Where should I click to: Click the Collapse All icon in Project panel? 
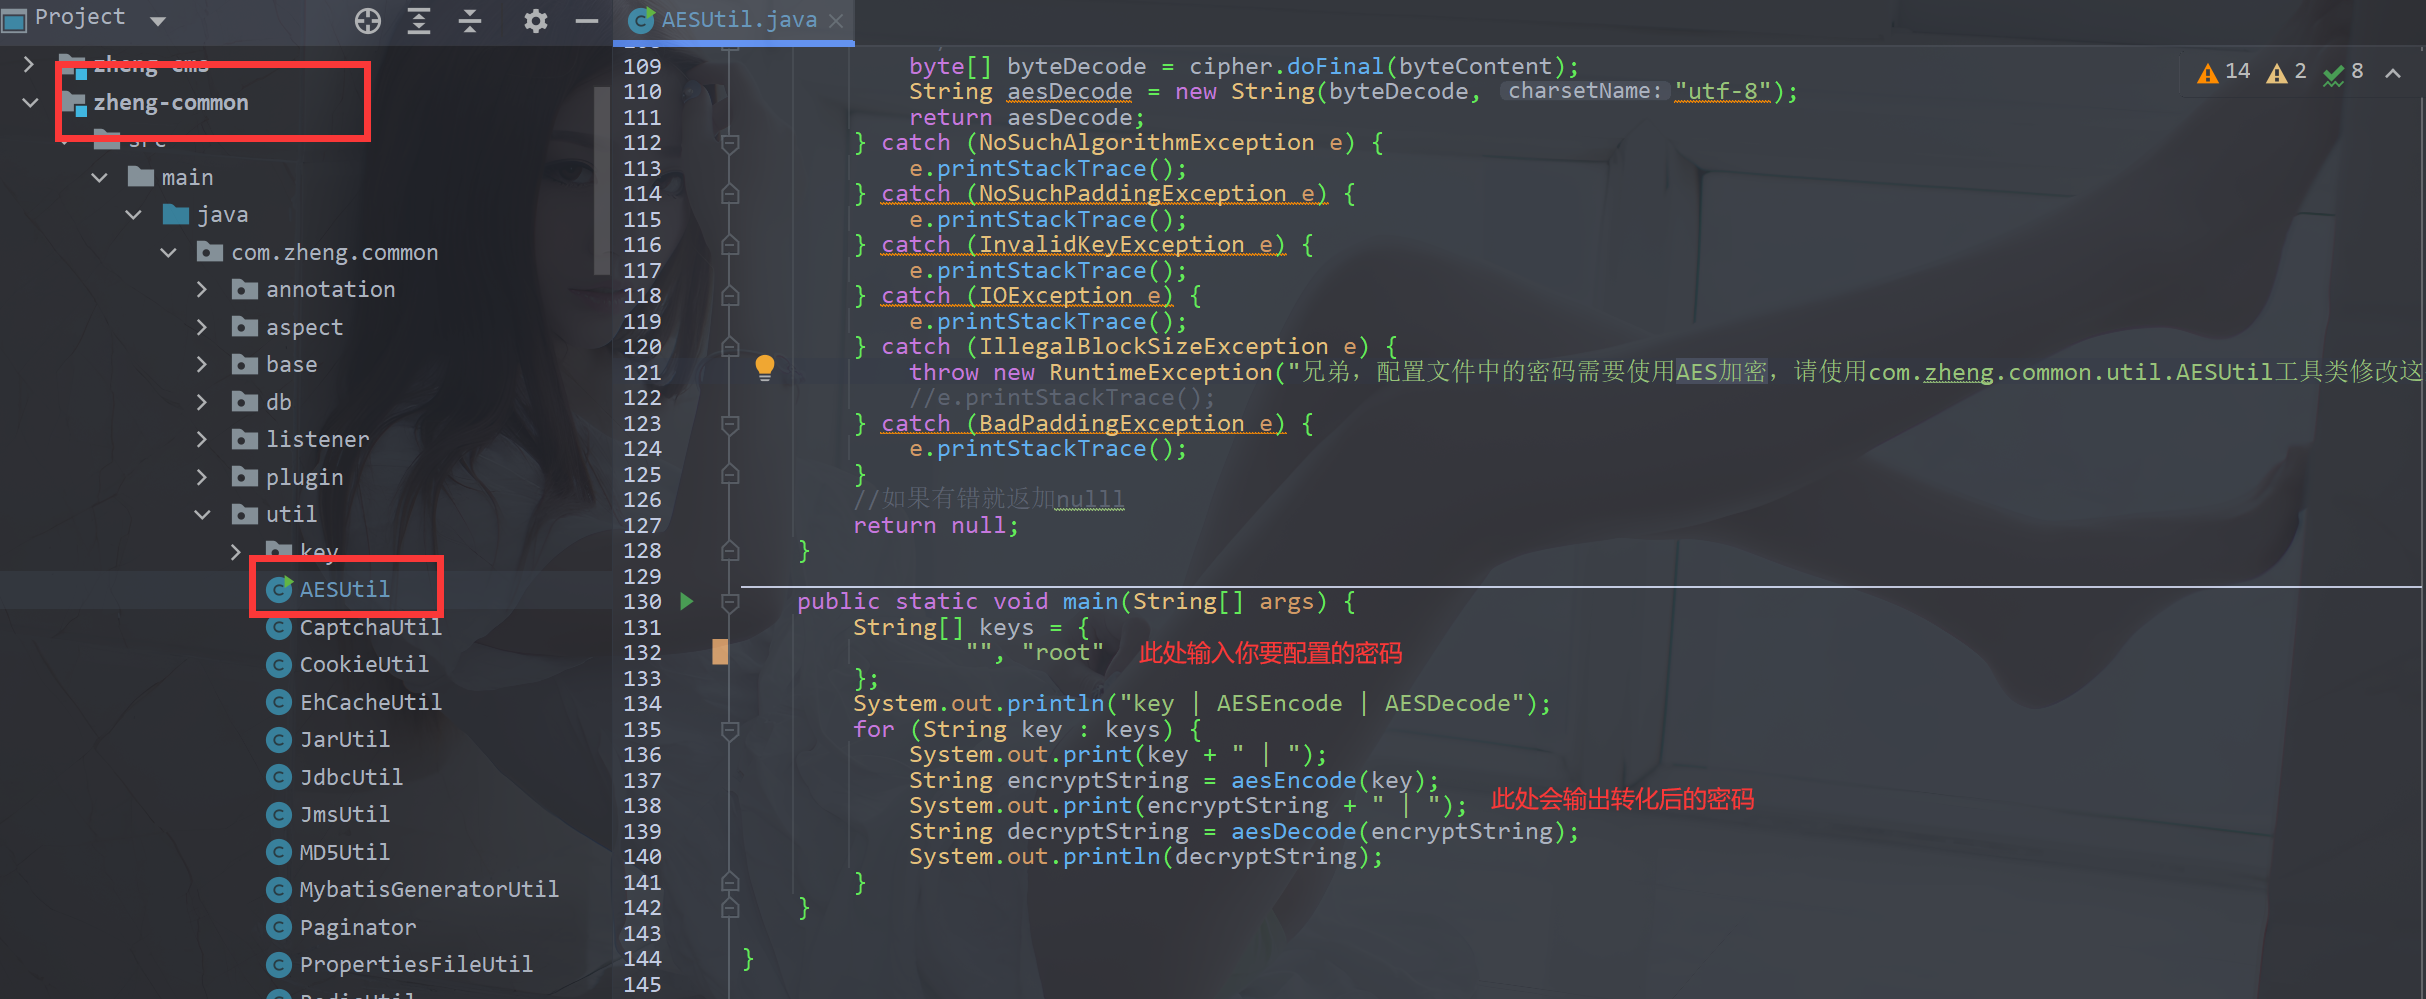(470, 20)
